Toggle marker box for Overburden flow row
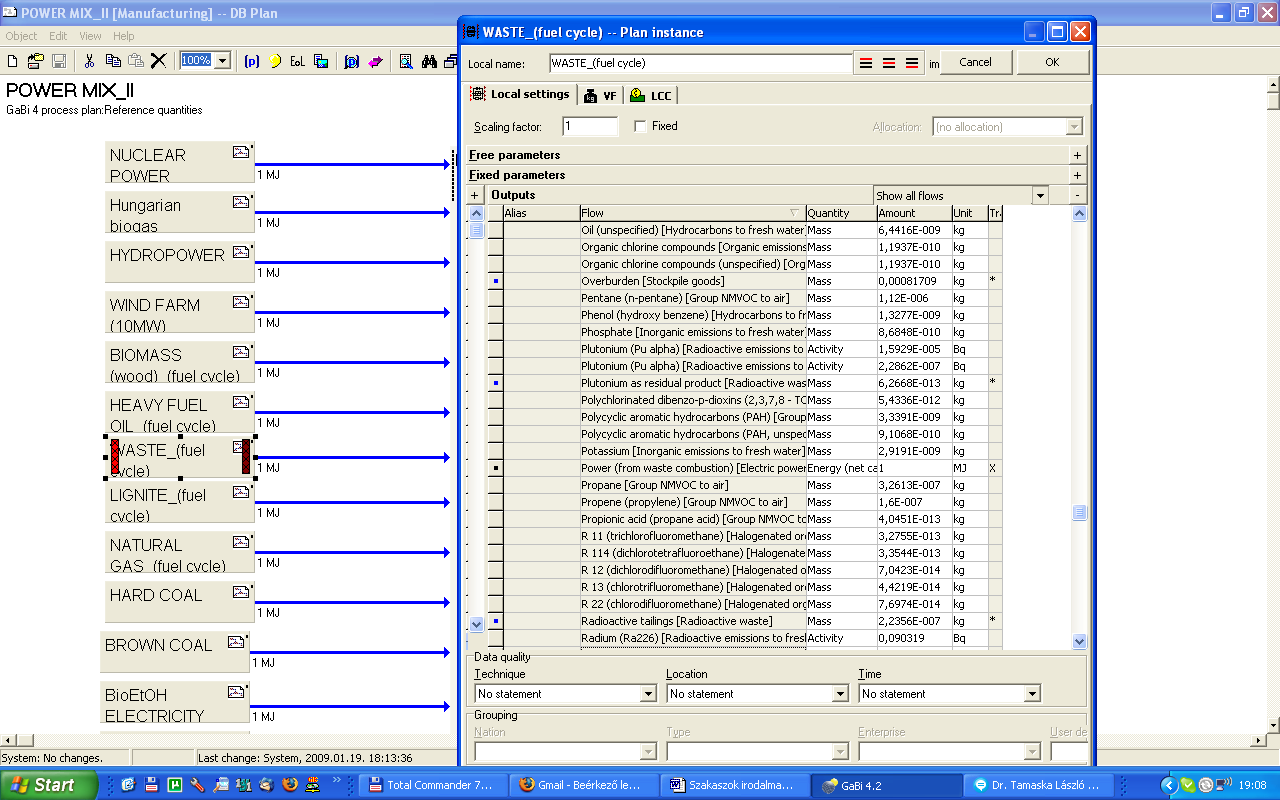 (495, 281)
